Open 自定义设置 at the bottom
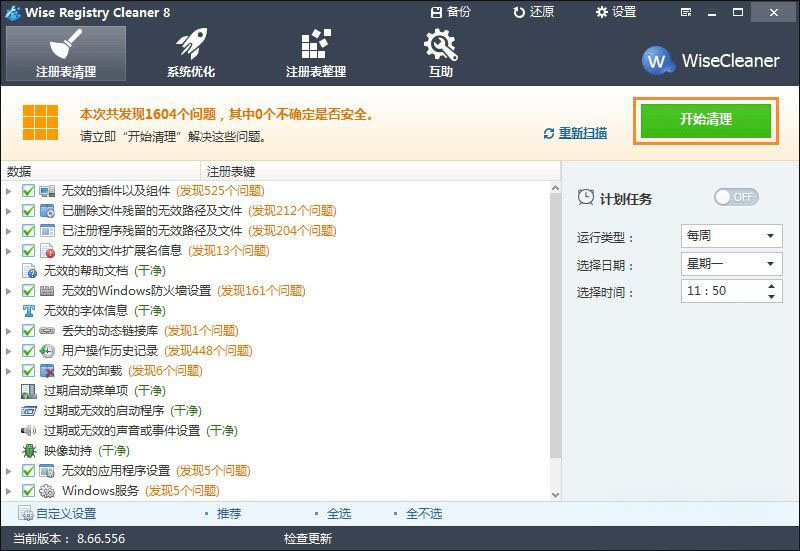The height and width of the screenshot is (551, 800). point(57,513)
